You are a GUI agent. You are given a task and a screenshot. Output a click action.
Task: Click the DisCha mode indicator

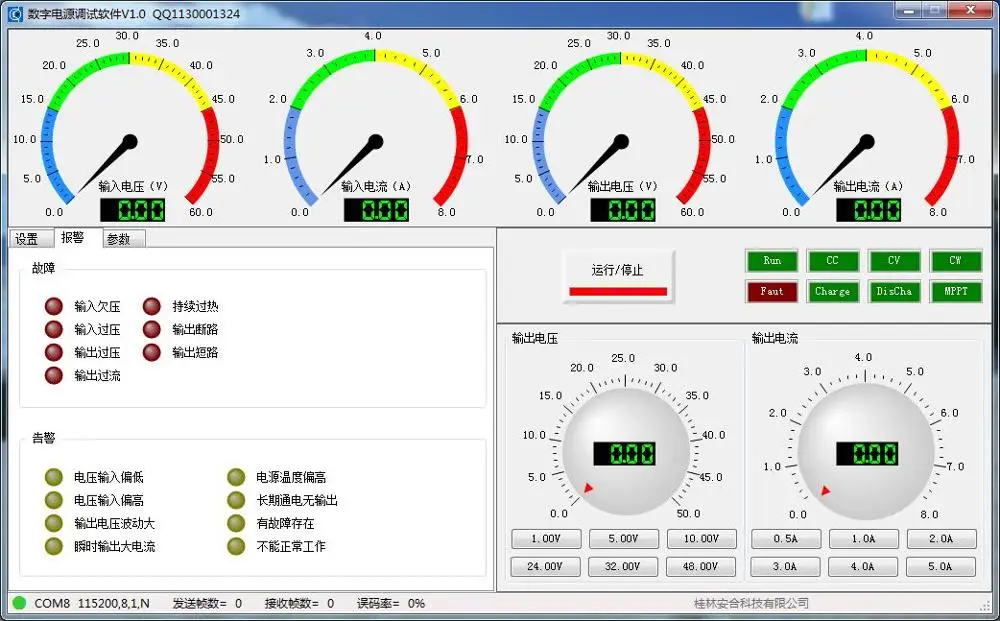pos(893,291)
